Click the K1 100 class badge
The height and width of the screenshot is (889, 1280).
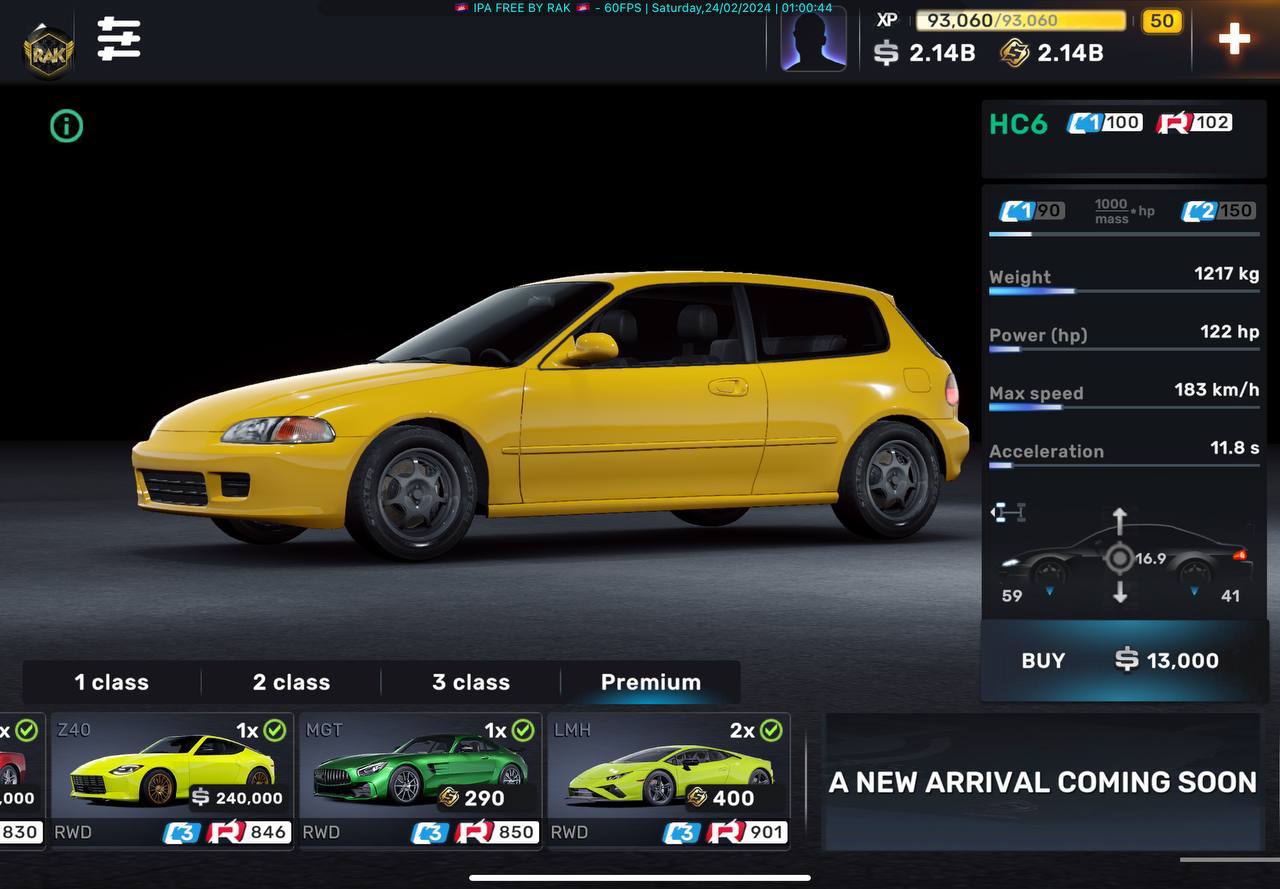[x=1104, y=123]
